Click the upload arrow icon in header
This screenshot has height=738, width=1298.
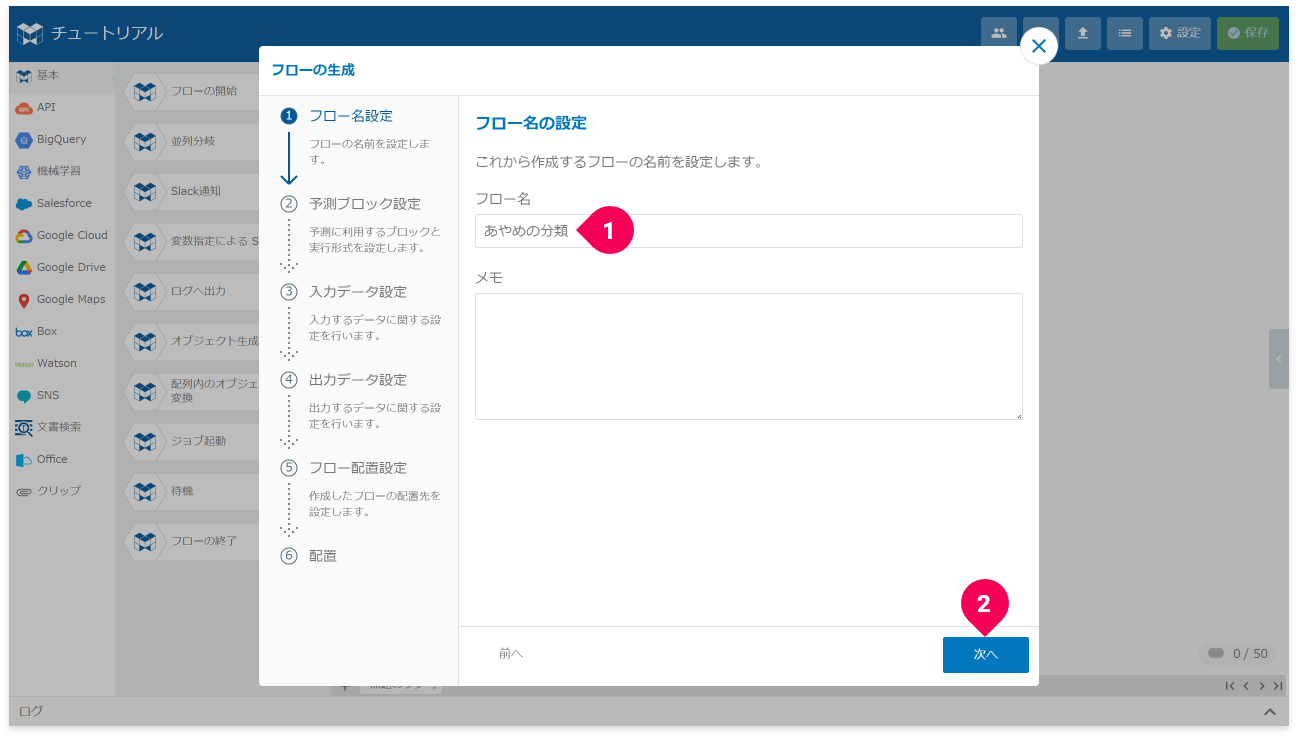pyautogui.click(x=1082, y=33)
